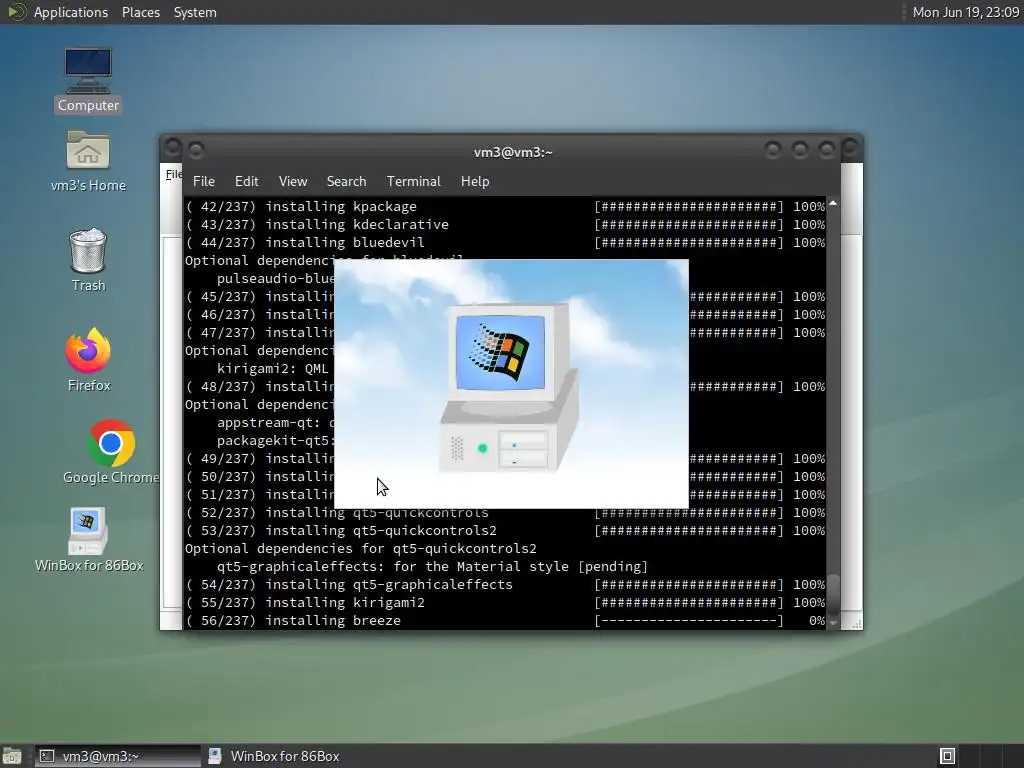
Task: Open the terminal File menu
Action: click(x=204, y=181)
